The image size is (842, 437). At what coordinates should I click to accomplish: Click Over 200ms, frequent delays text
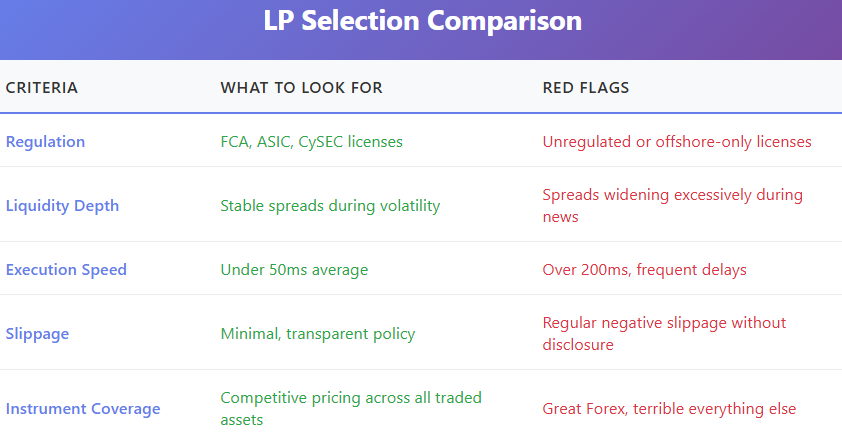644,270
